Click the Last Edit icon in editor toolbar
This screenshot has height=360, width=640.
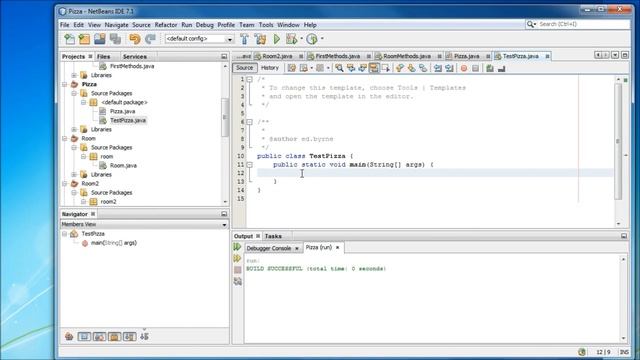(291, 68)
